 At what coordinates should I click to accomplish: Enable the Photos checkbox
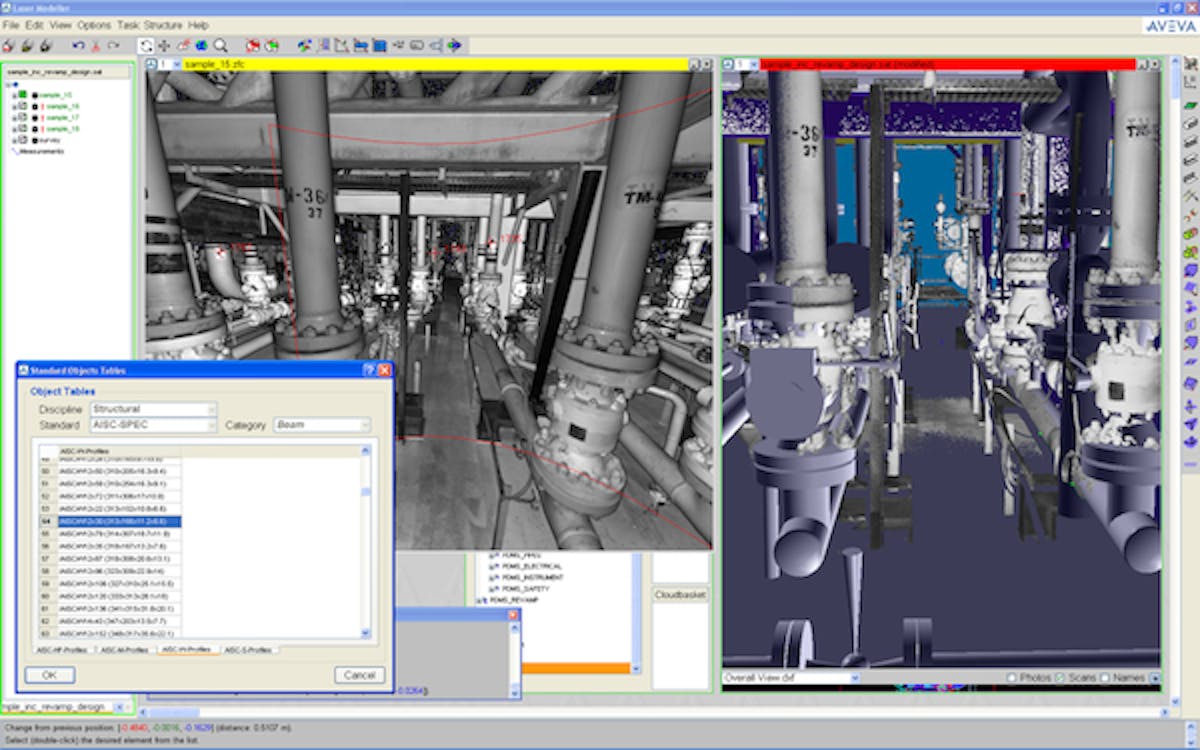tap(1012, 677)
